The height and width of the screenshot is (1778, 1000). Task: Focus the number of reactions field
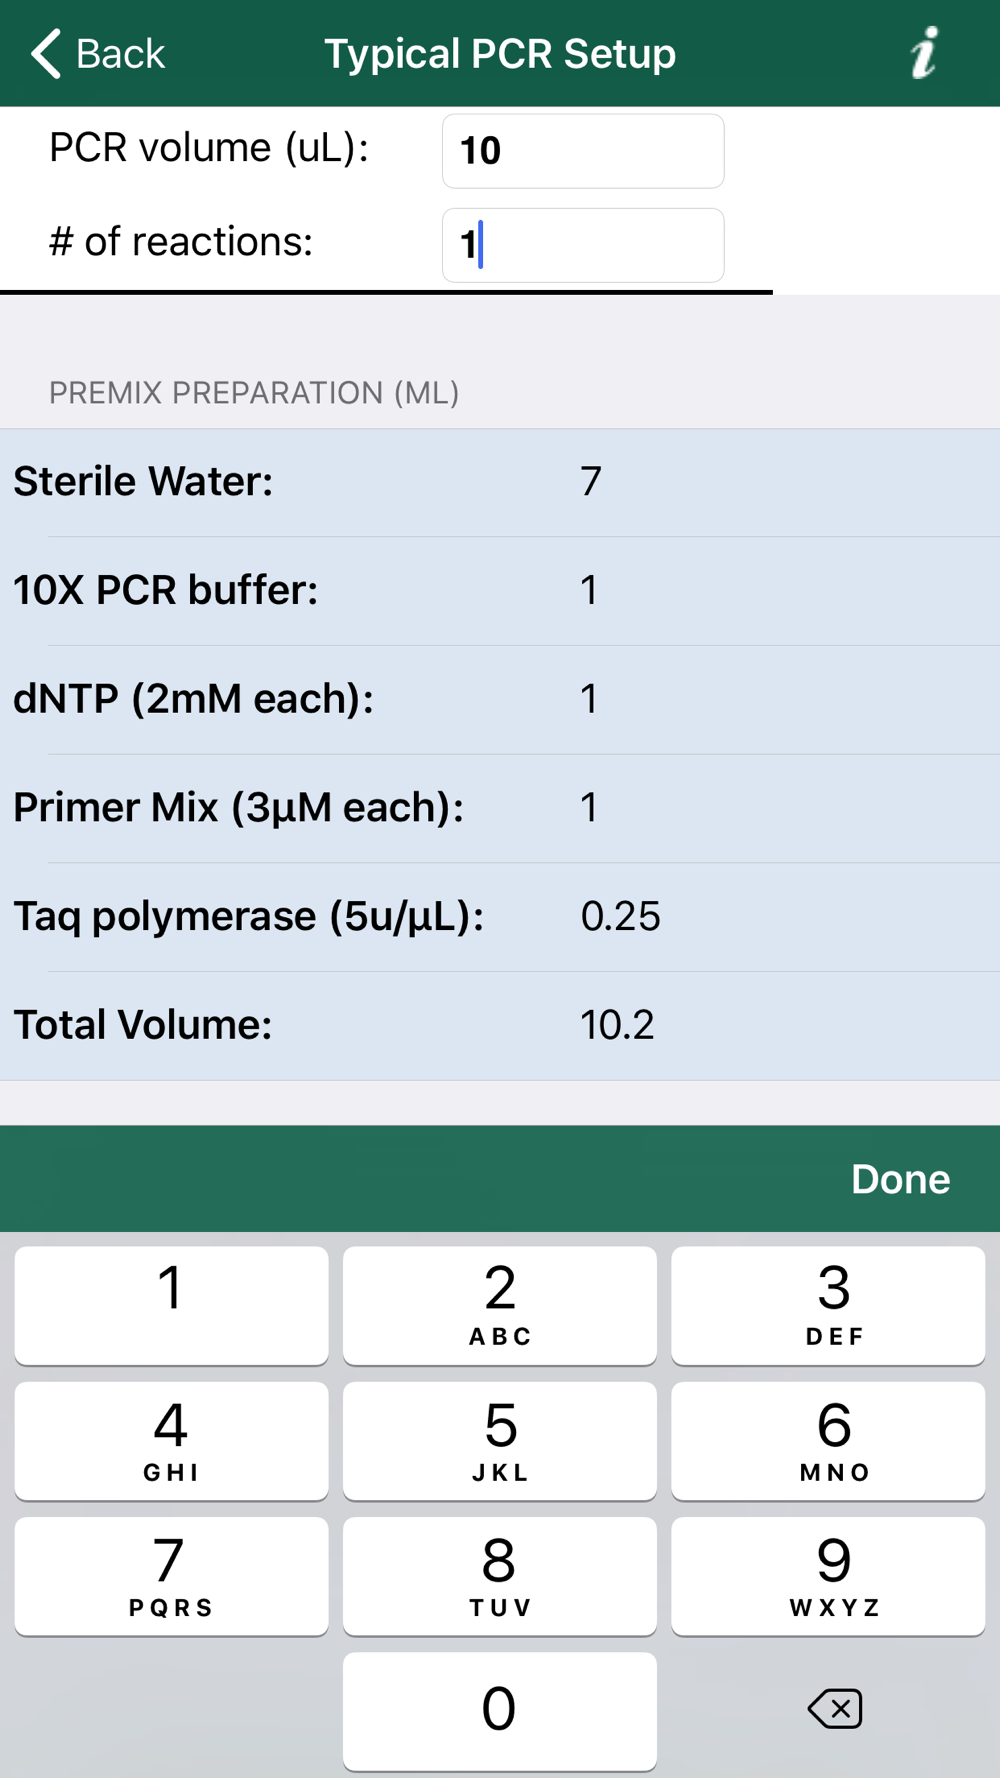583,245
